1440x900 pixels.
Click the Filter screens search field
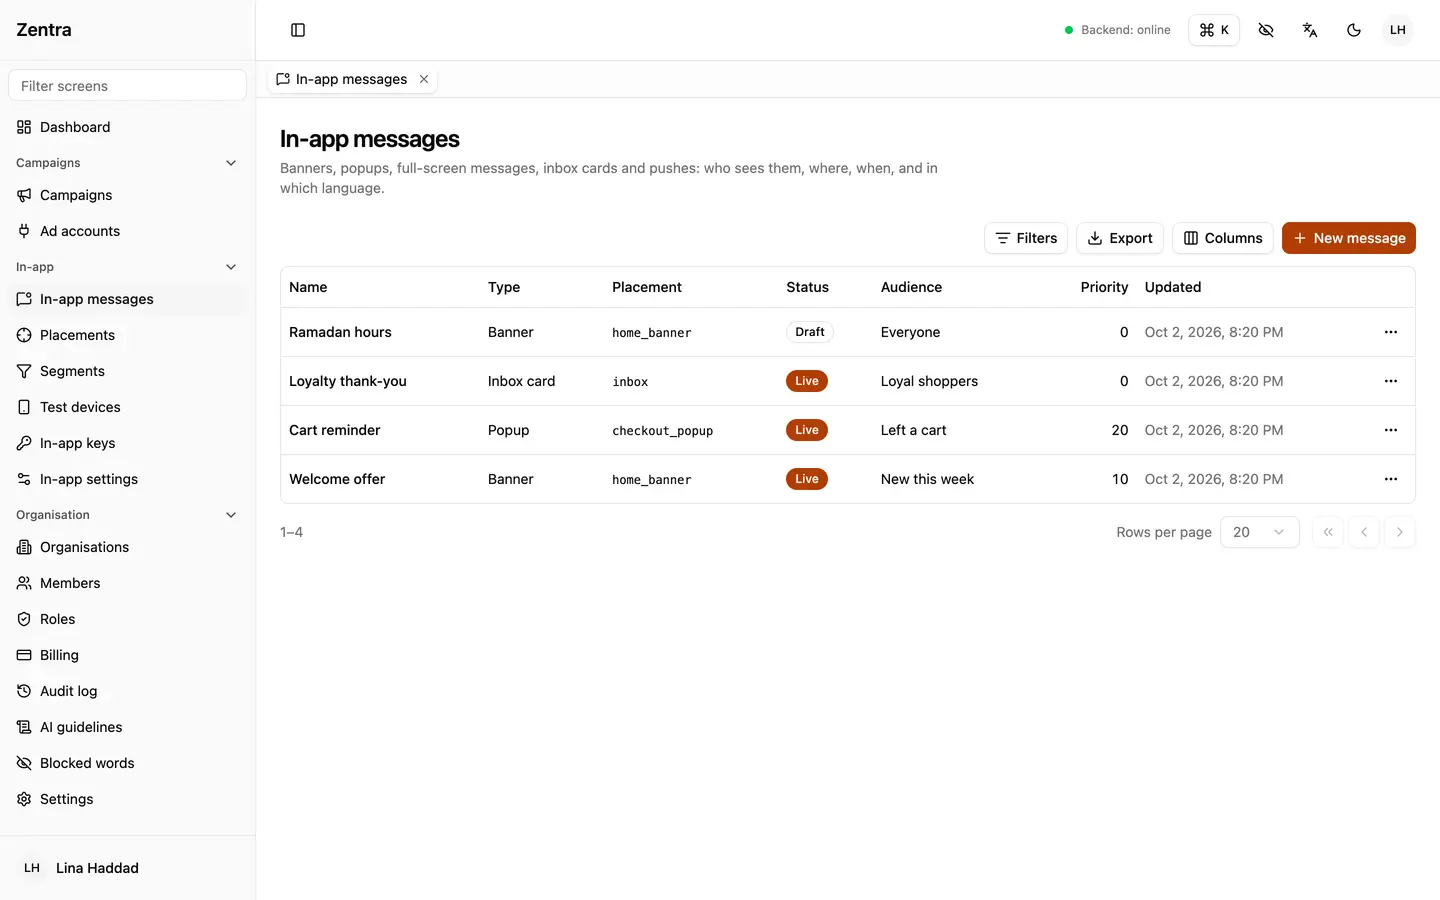[x=128, y=85]
